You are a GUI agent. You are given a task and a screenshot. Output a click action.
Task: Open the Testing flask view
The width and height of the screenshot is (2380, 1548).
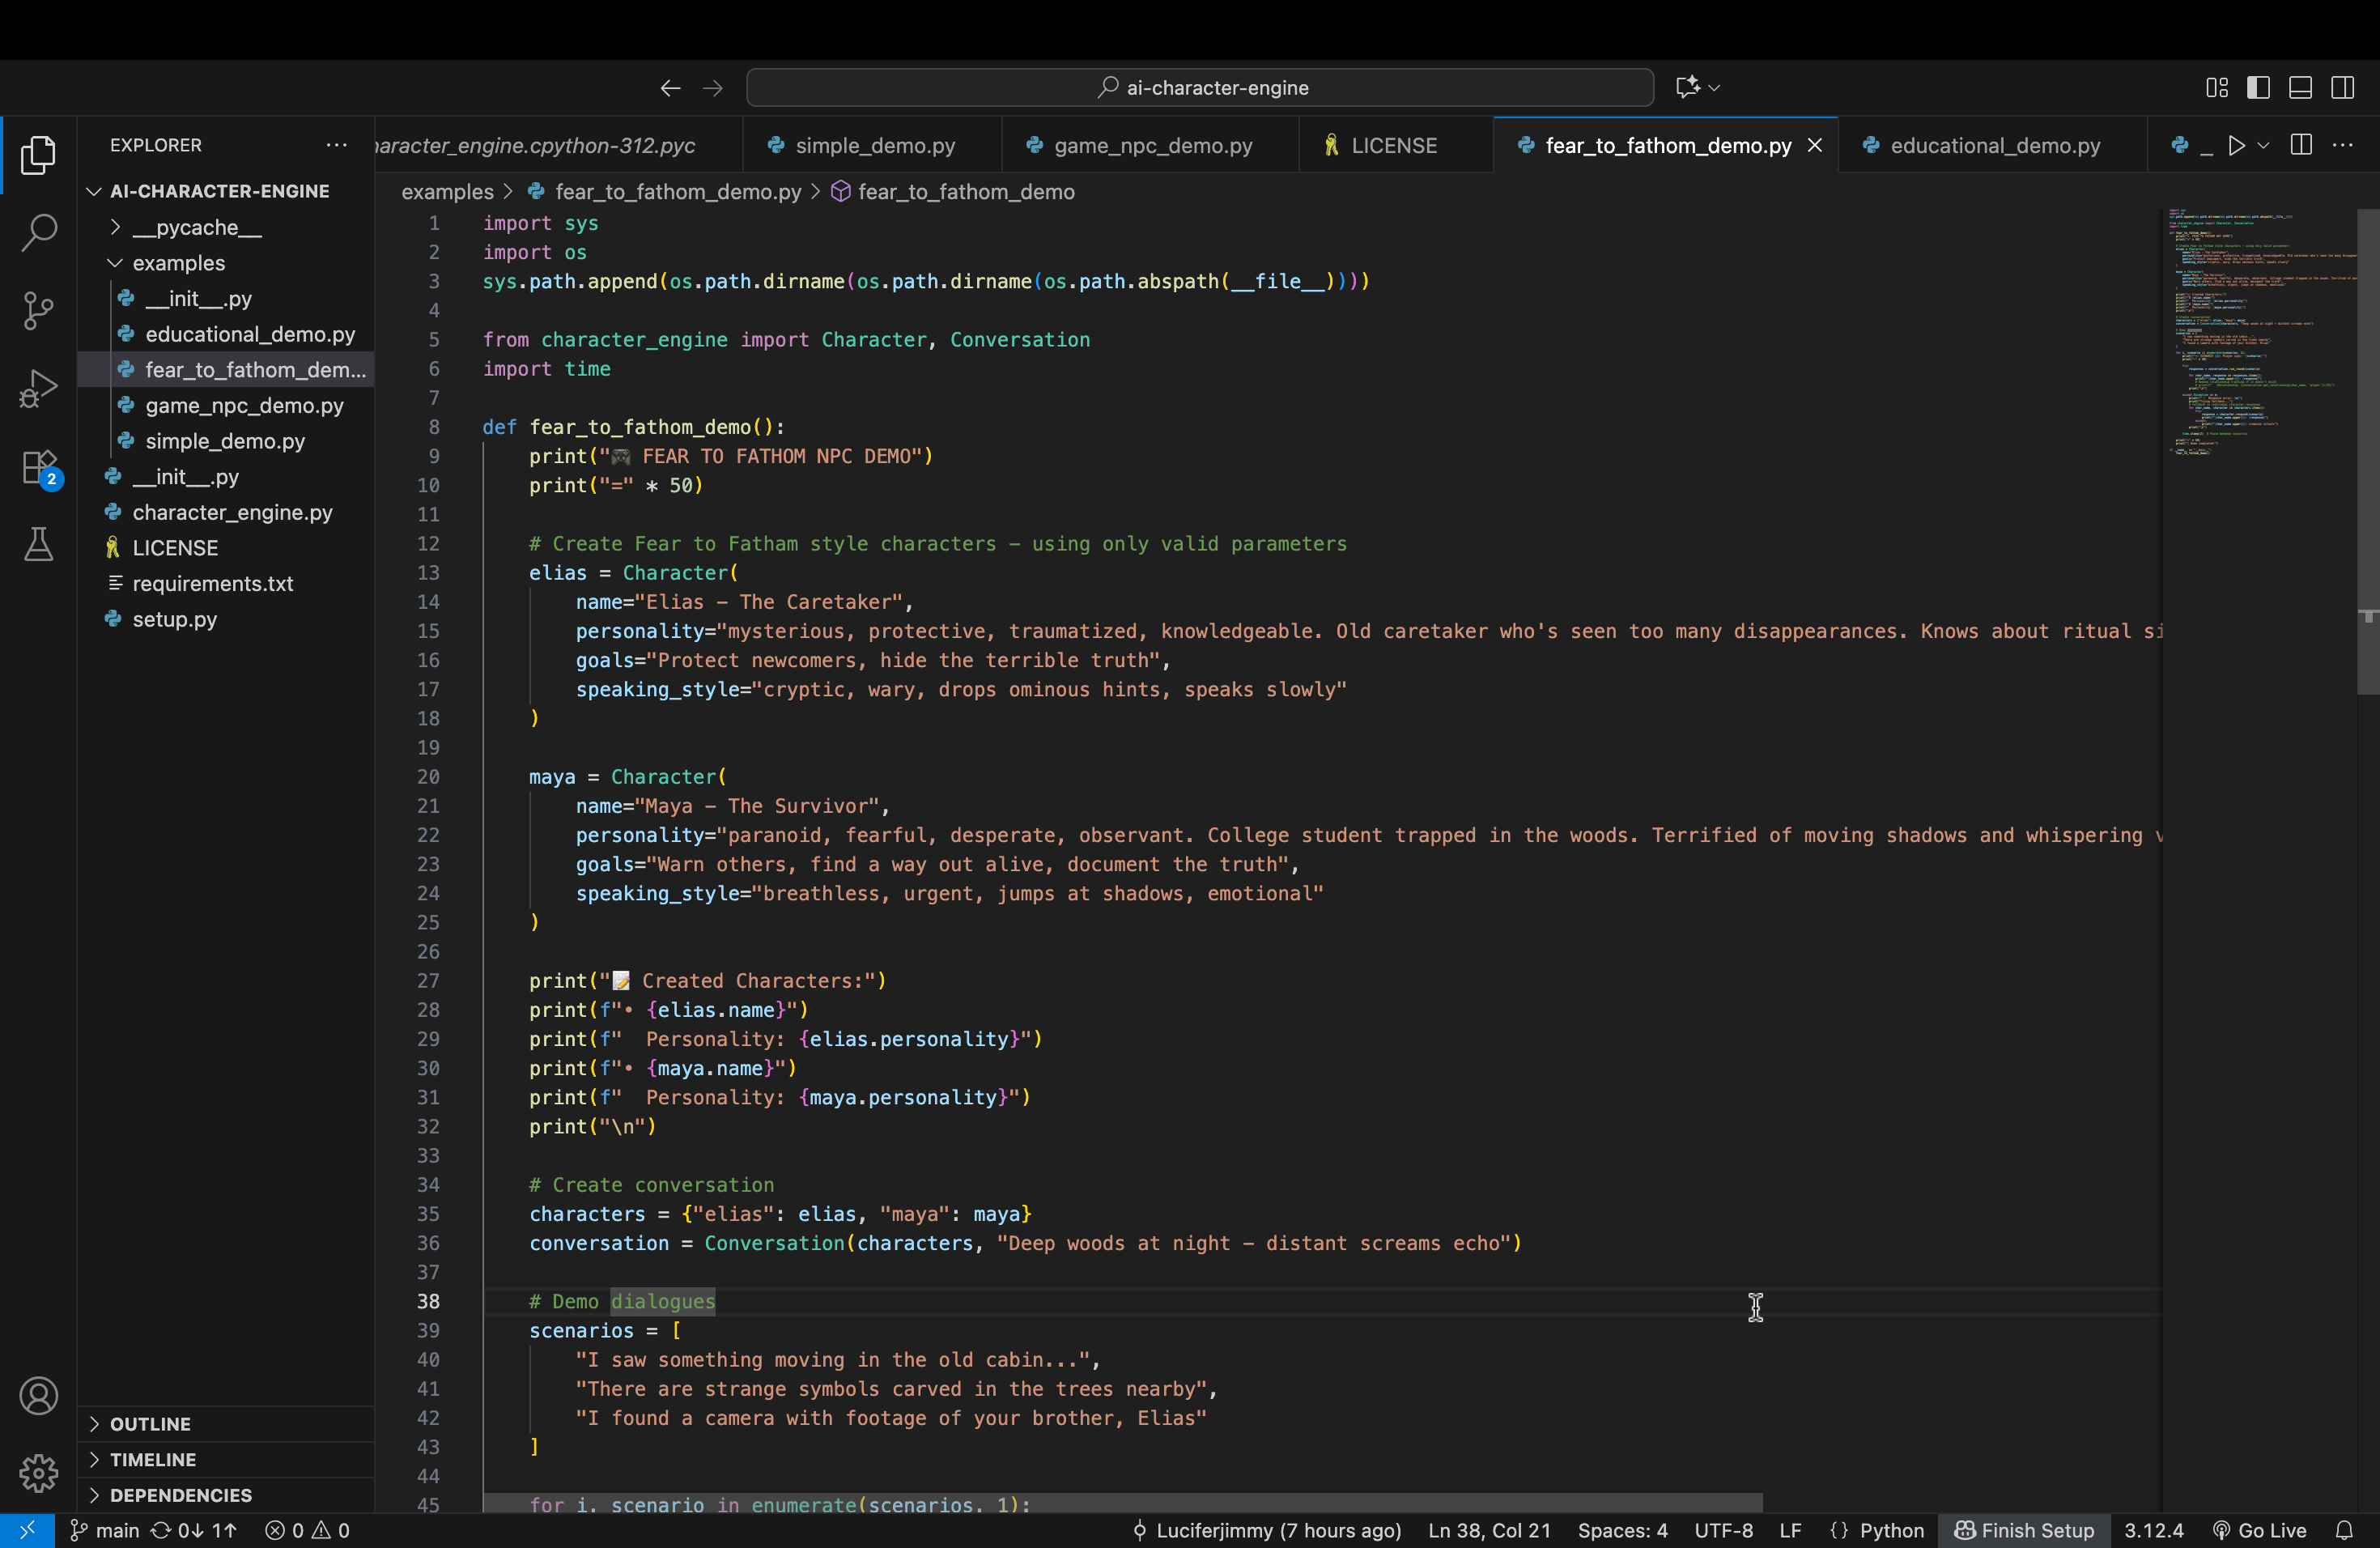tap(38, 545)
